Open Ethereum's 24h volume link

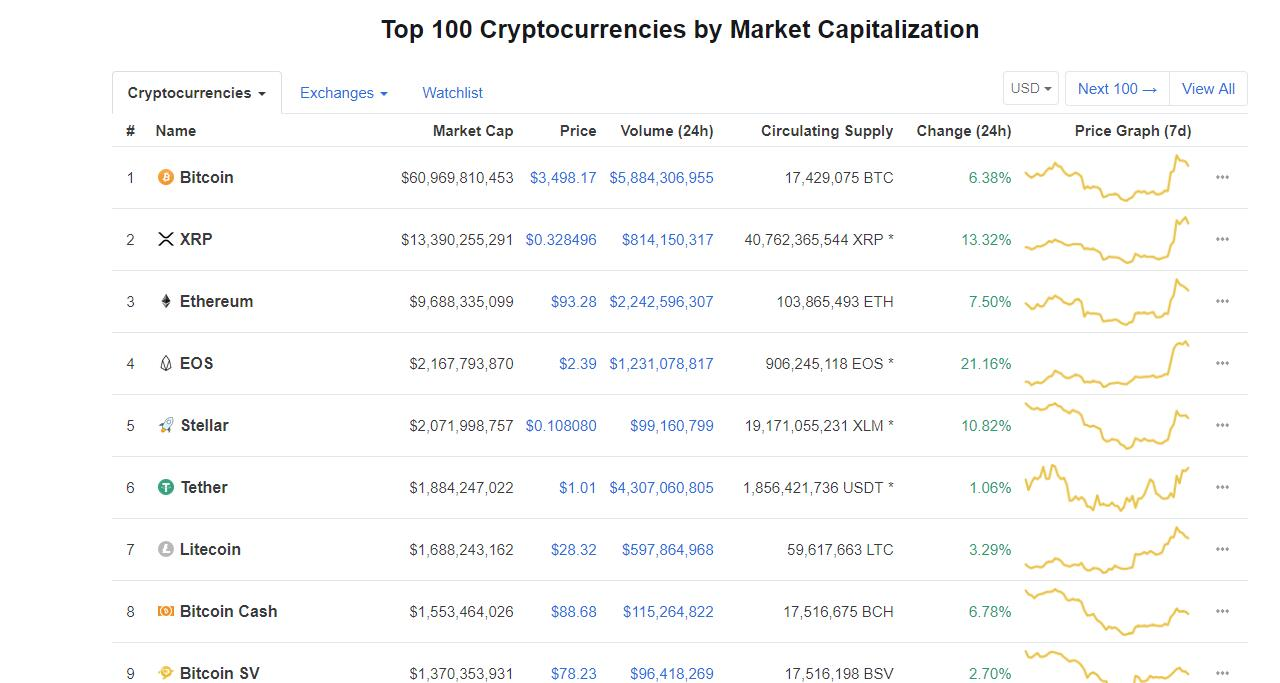(x=661, y=301)
